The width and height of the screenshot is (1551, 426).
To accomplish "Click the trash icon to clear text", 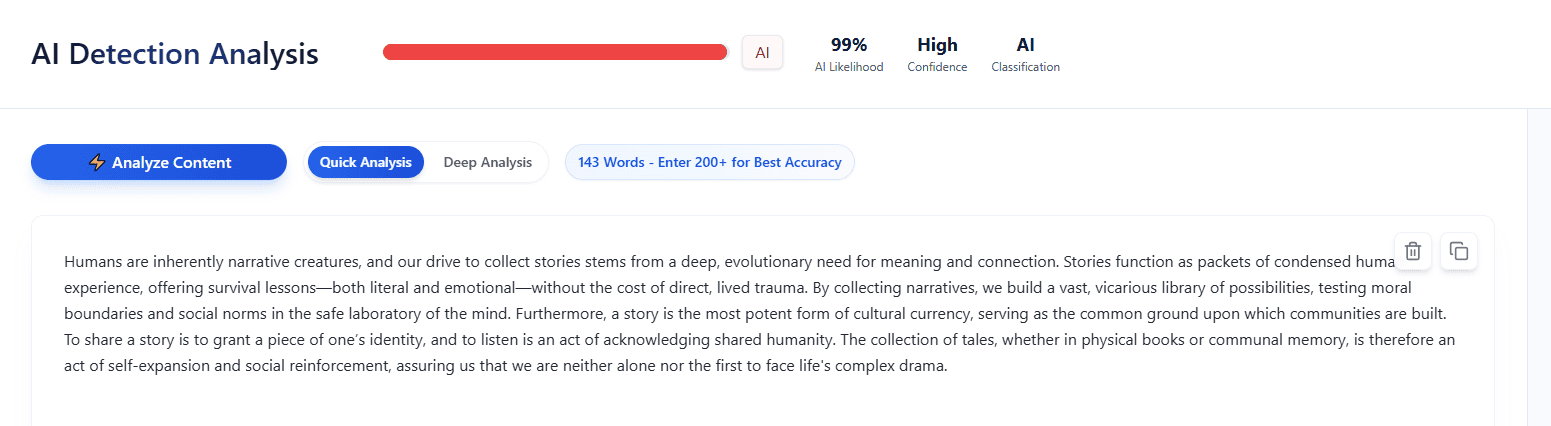I will pyautogui.click(x=1412, y=251).
